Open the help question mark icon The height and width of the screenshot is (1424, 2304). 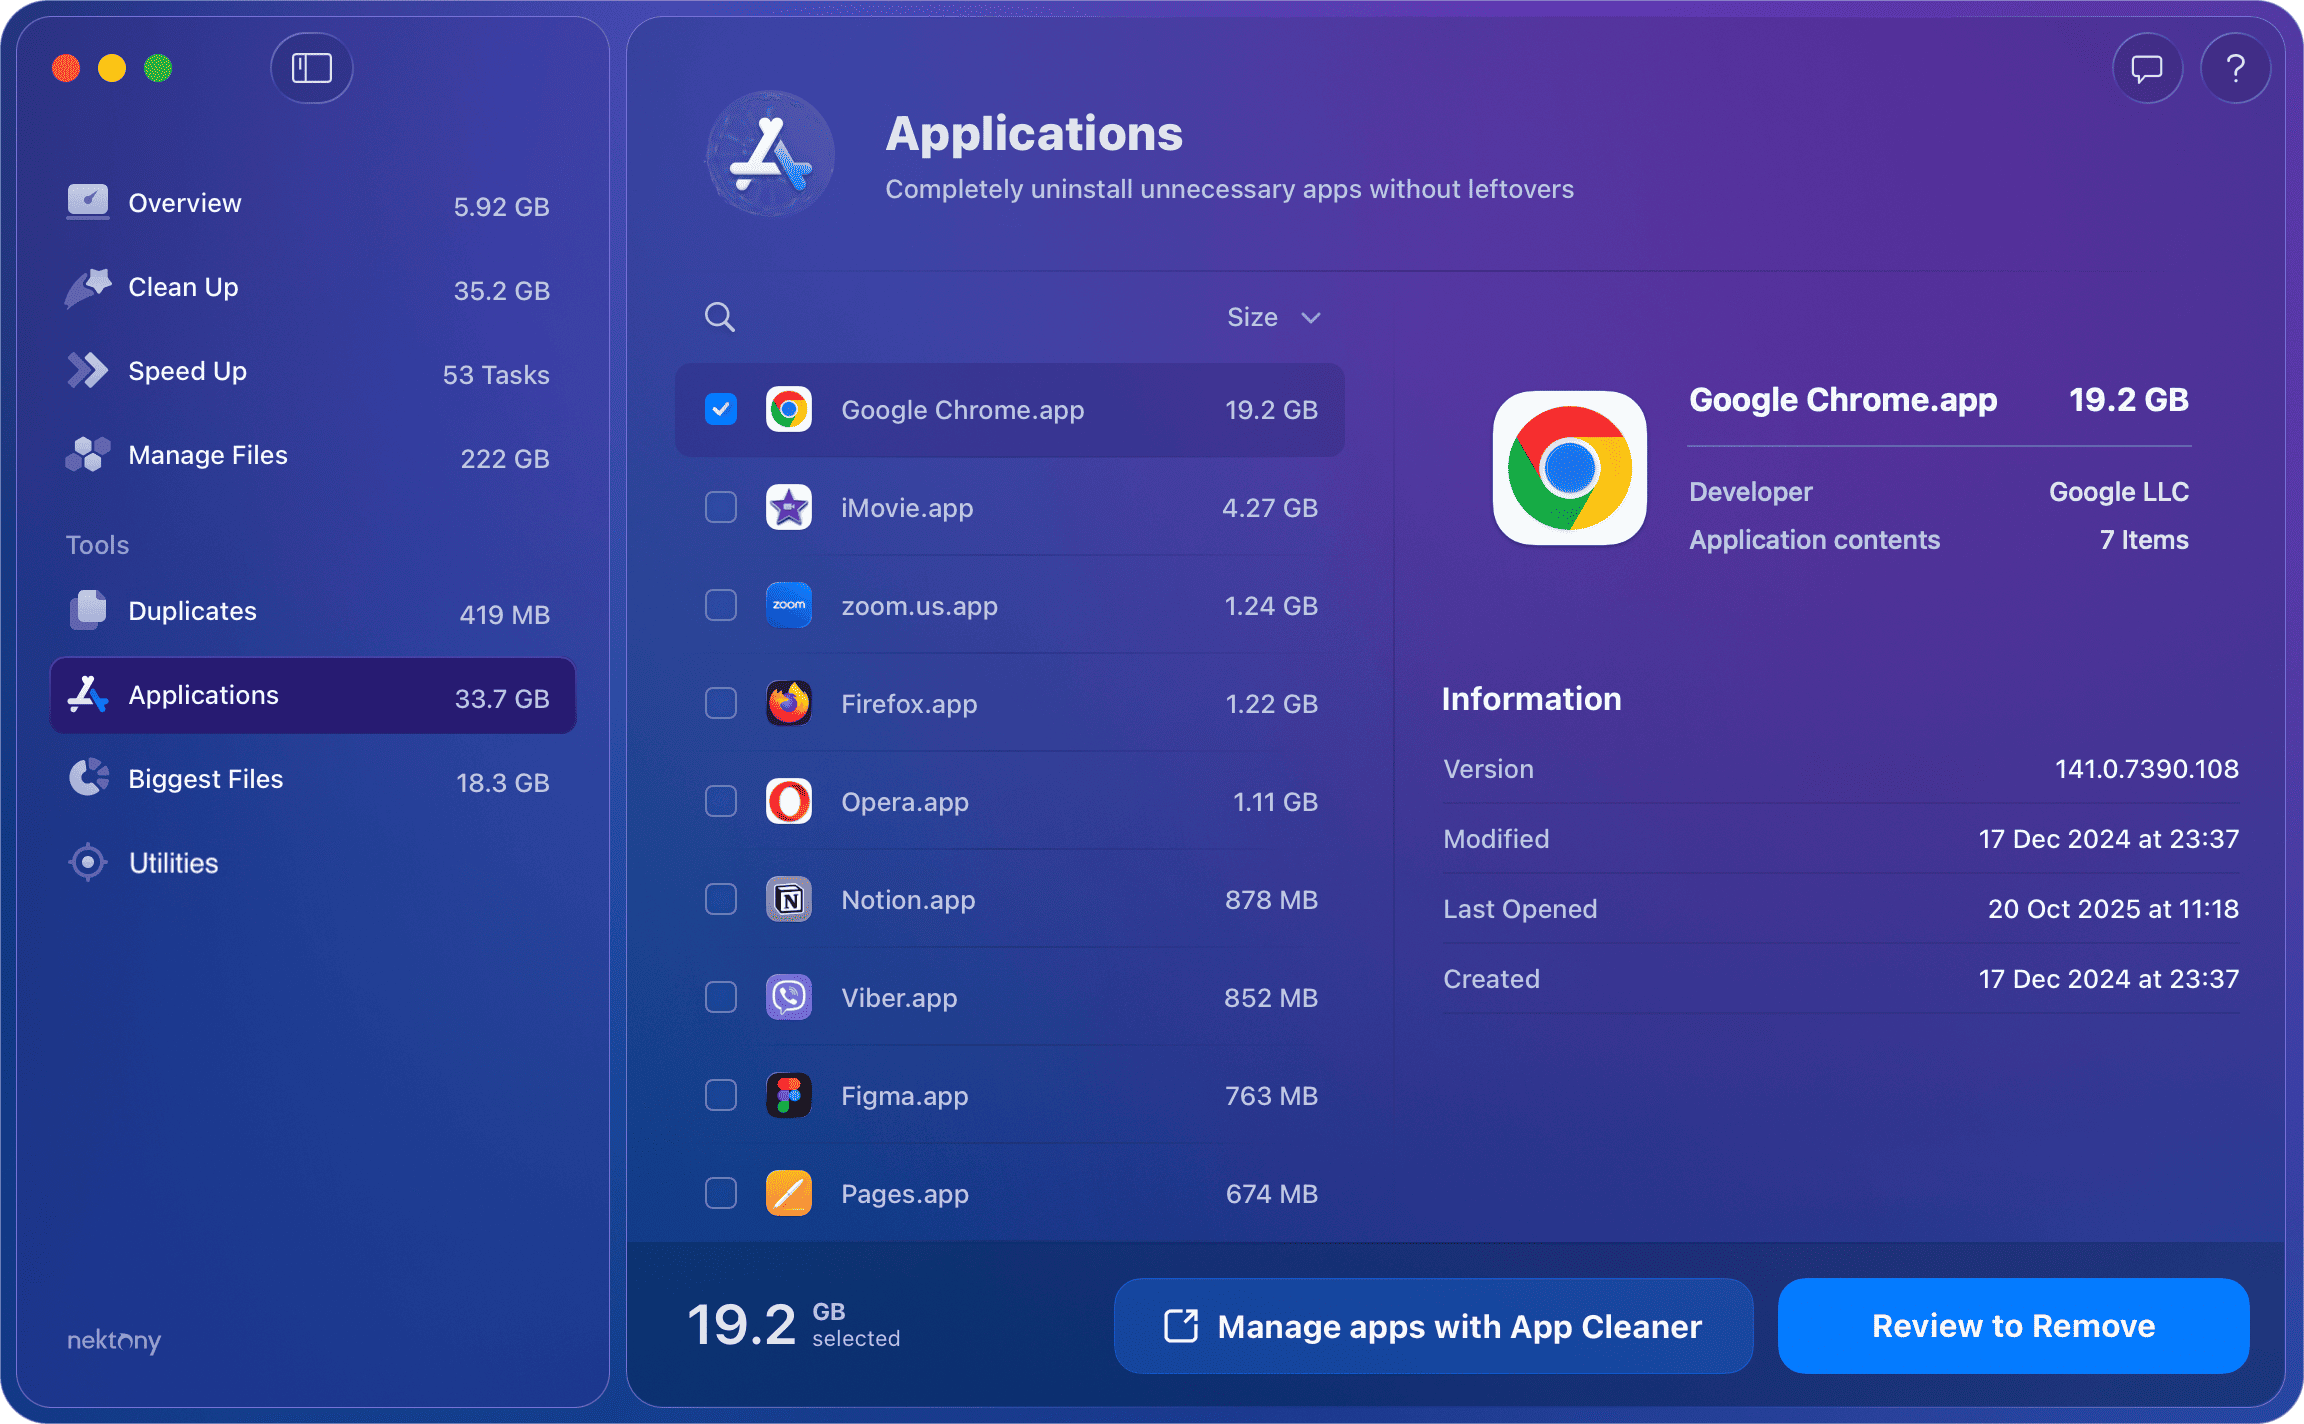point(2236,68)
